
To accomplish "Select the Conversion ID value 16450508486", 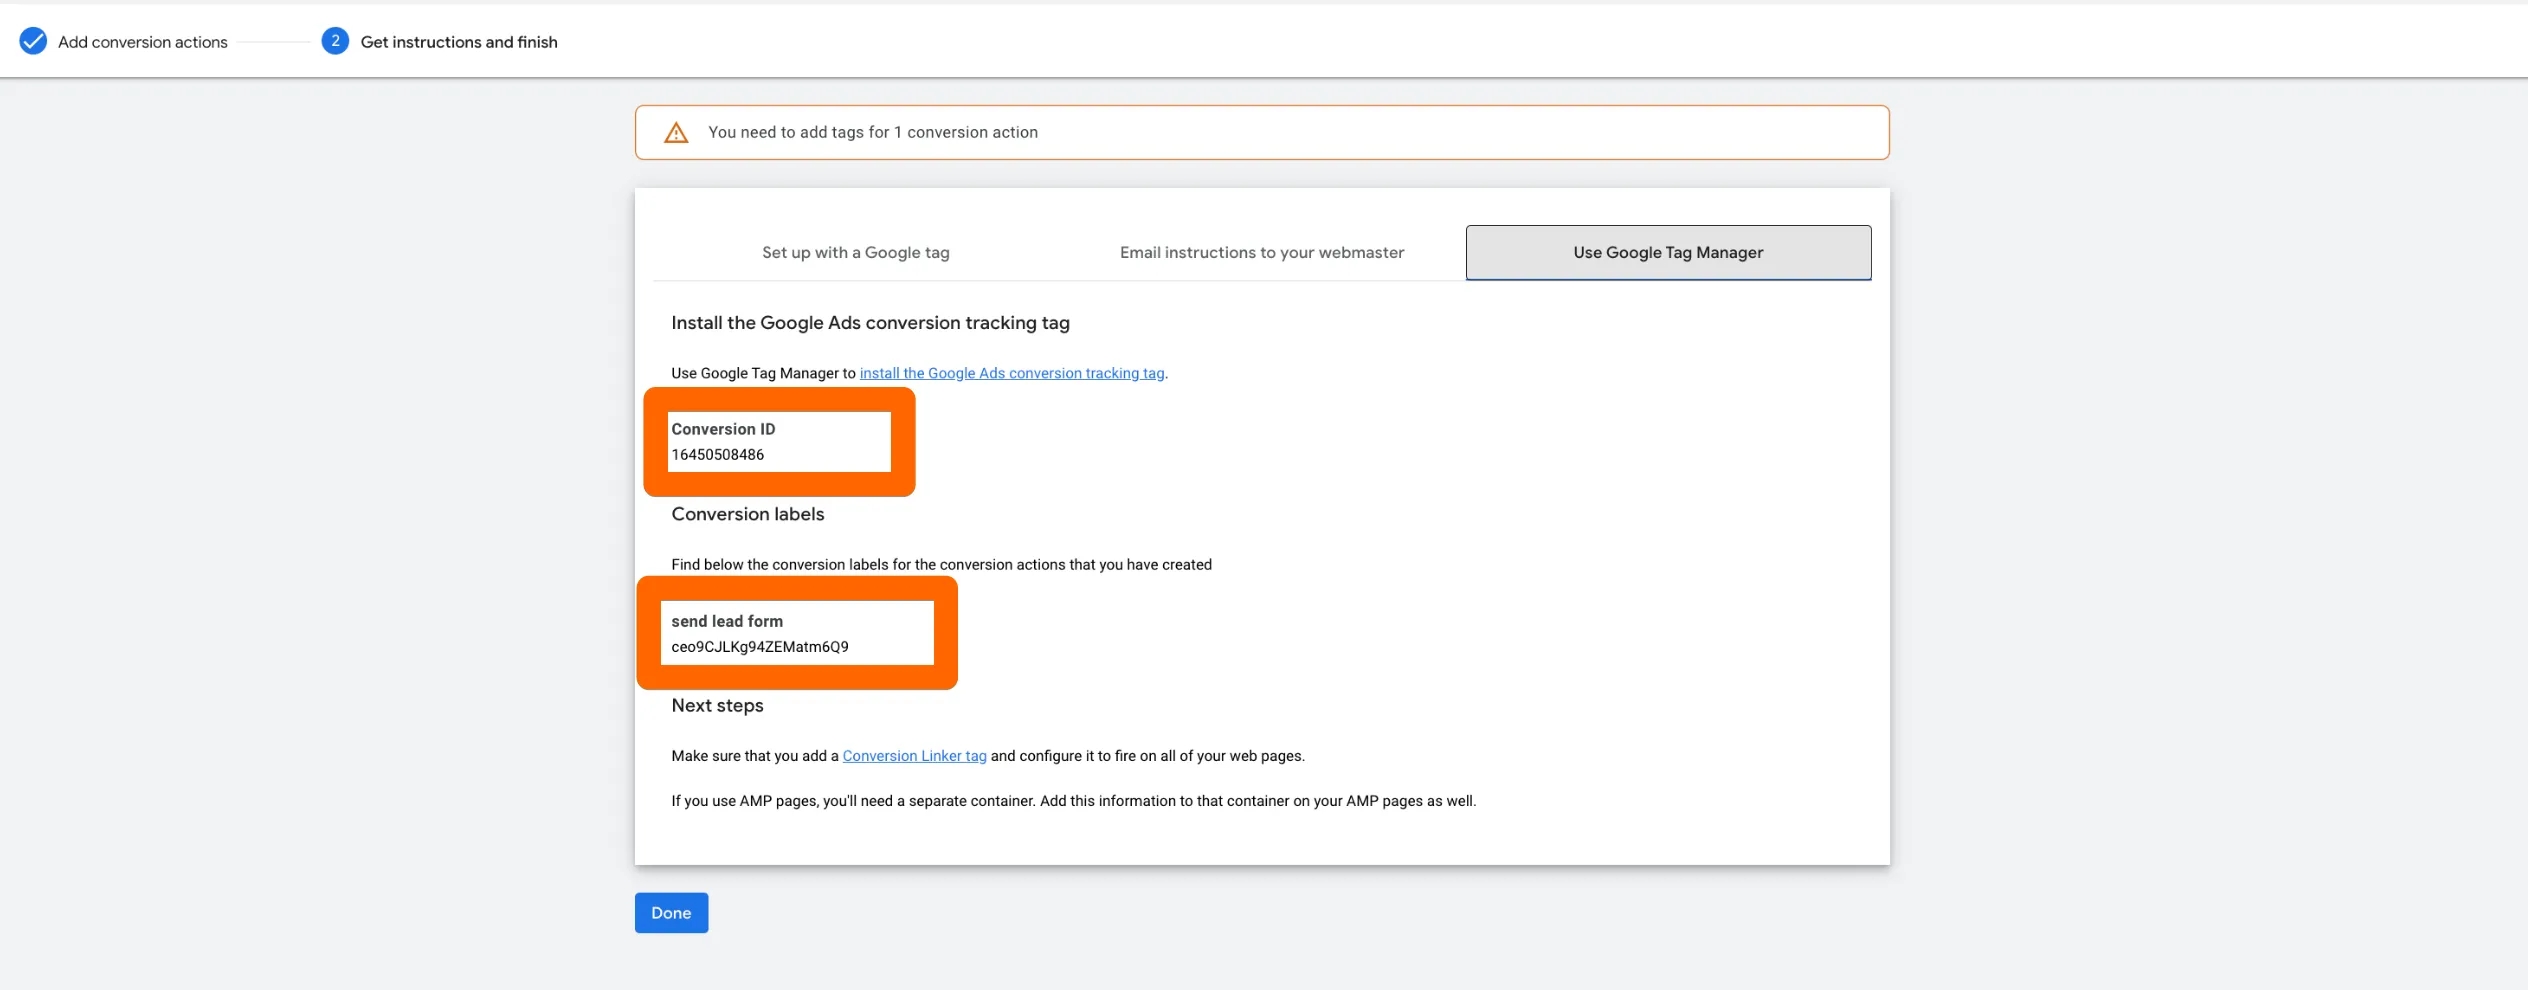I will click(x=718, y=455).
